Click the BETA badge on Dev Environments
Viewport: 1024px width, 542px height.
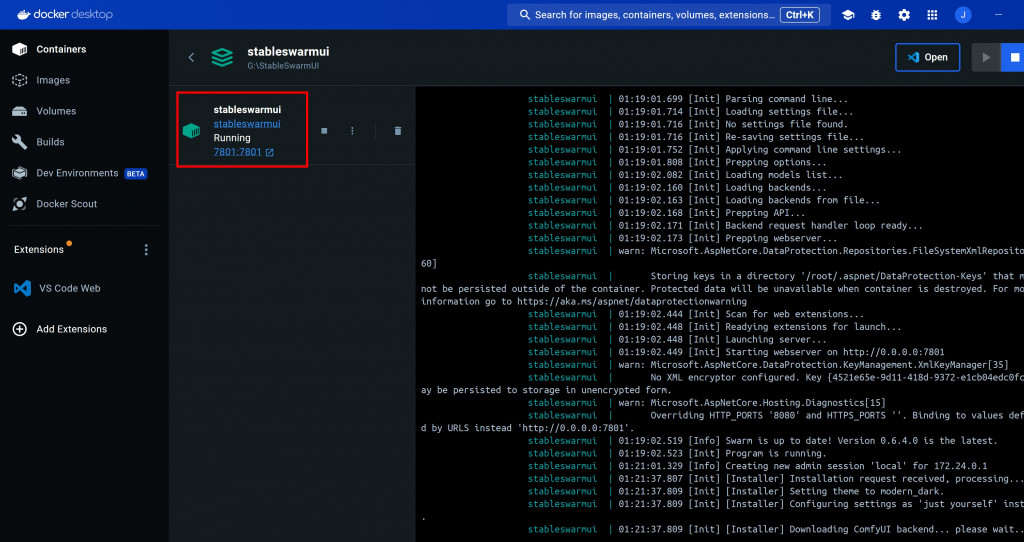(x=136, y=174)
